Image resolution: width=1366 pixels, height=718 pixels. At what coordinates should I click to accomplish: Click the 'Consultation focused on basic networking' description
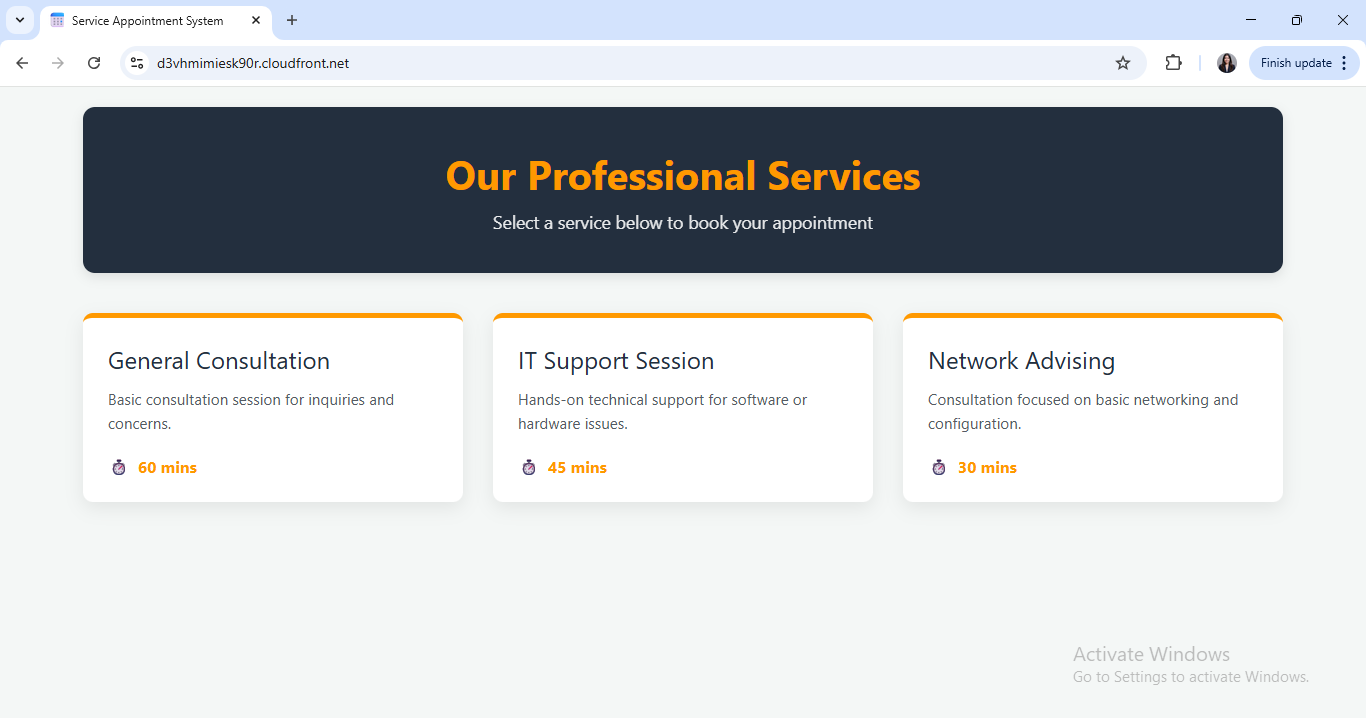click(x=1083, y=412)
